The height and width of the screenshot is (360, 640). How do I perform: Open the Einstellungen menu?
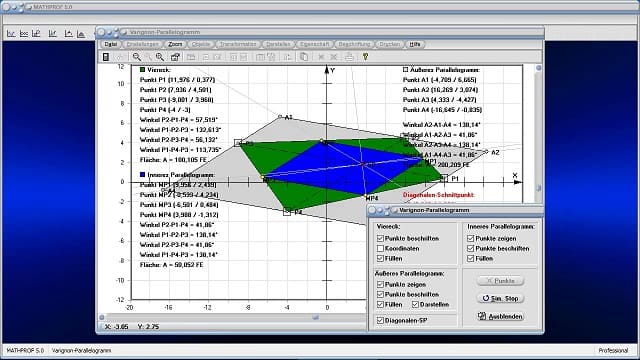coord(142,44)
